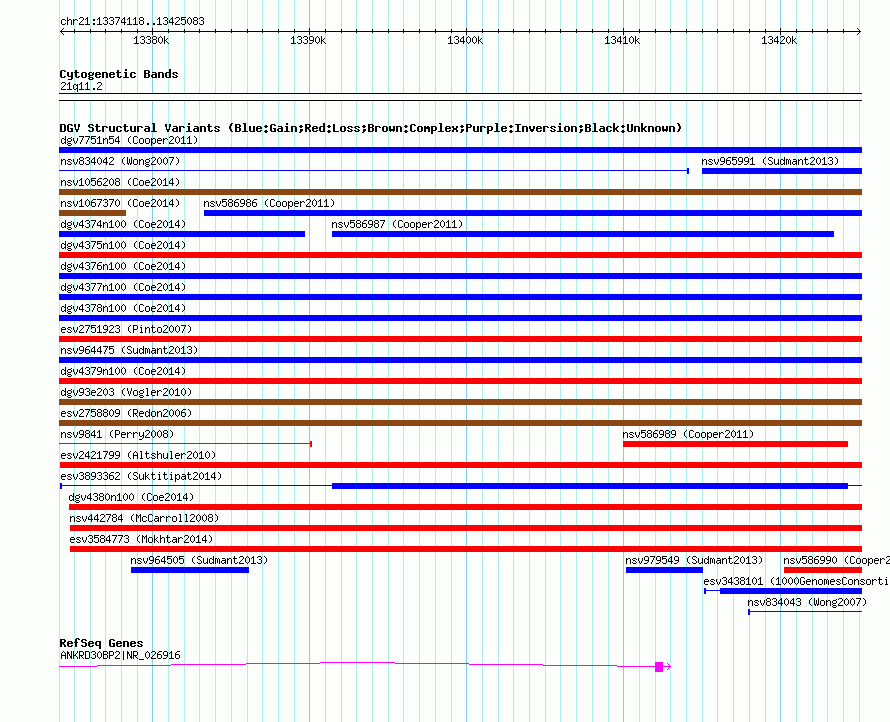Click the 13420k ruler mark
890x722 pixels.
(779, 40)
